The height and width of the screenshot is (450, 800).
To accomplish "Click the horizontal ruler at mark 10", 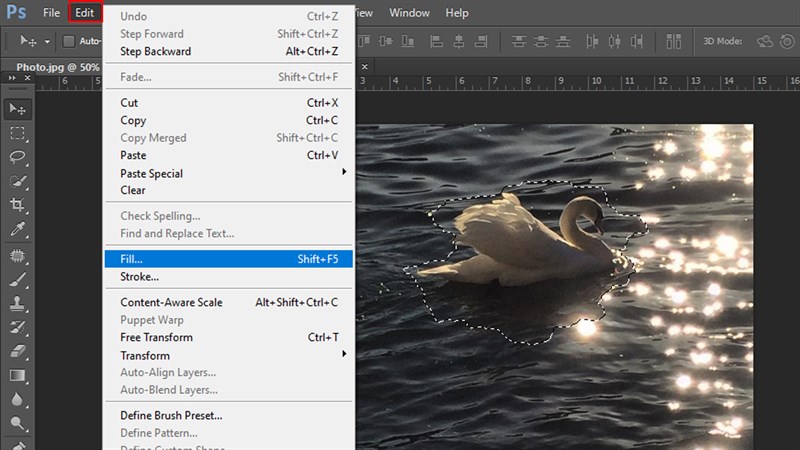I will [x=596, y=81].
